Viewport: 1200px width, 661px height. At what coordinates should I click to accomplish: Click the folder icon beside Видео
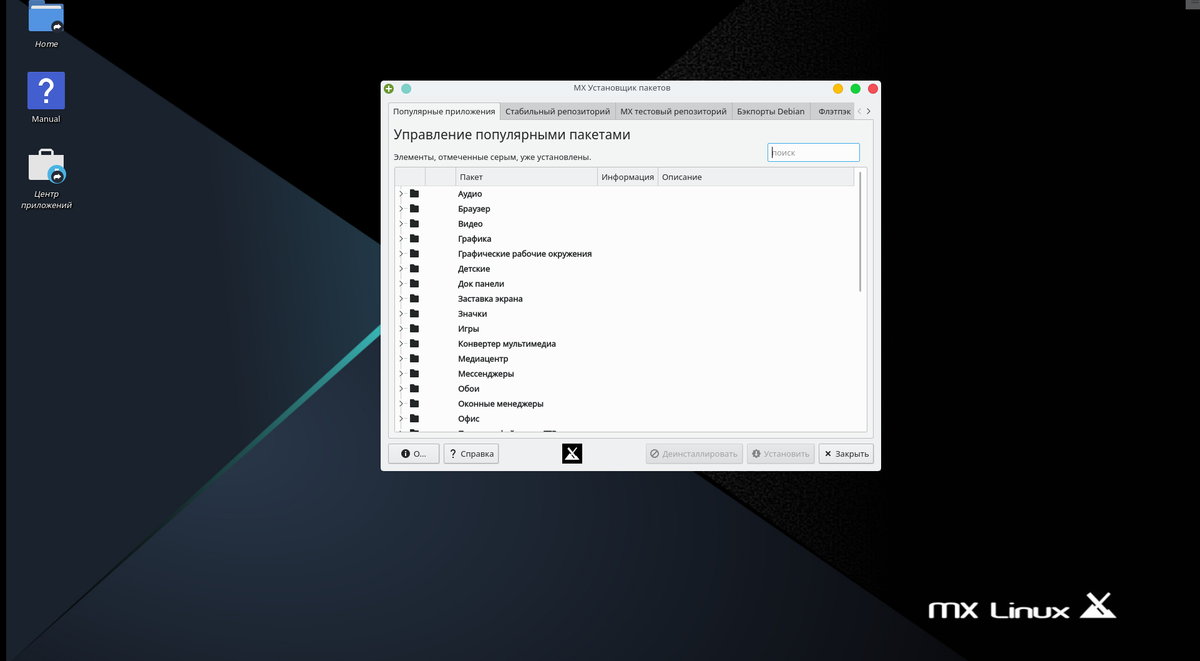414,224
